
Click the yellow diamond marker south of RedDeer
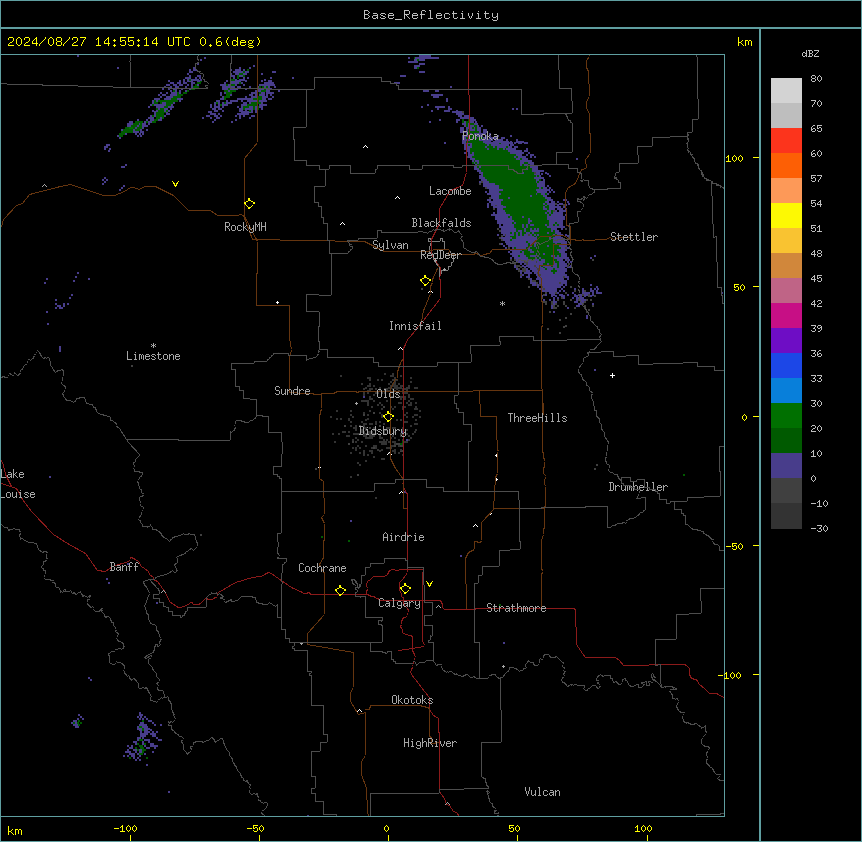(425, 281)
